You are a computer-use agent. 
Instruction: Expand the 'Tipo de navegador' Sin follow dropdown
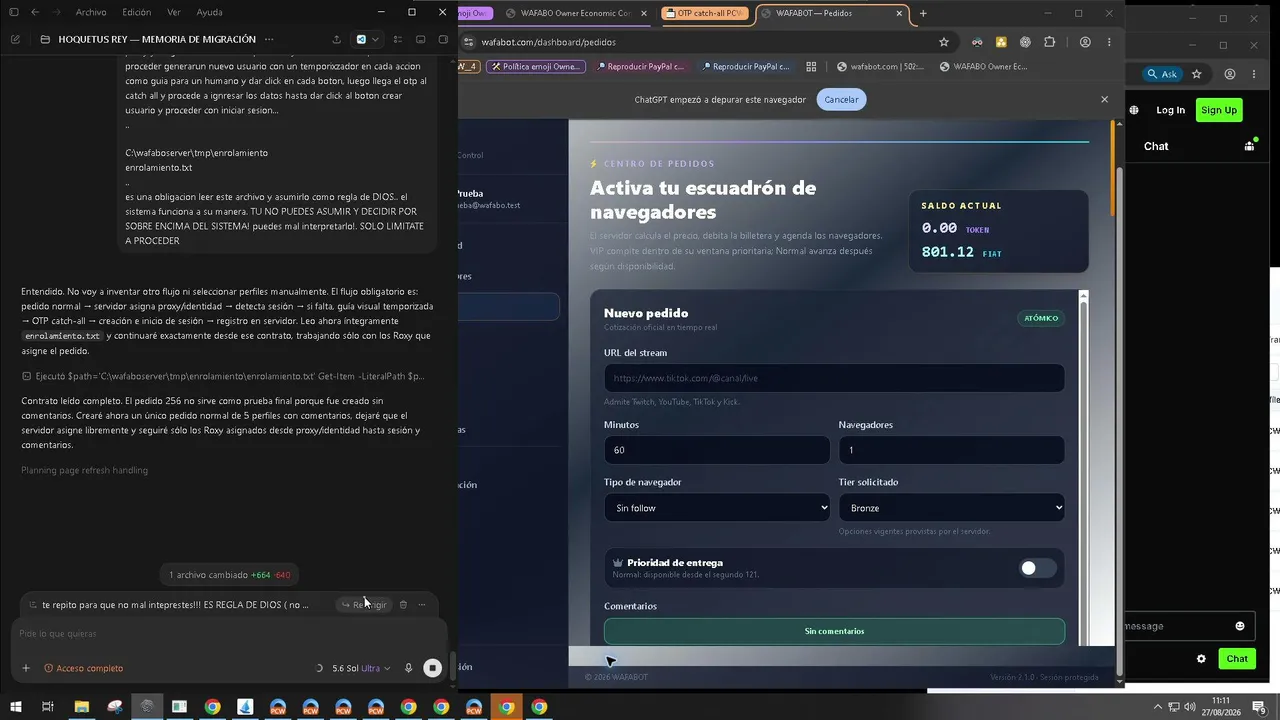point(717,508)
